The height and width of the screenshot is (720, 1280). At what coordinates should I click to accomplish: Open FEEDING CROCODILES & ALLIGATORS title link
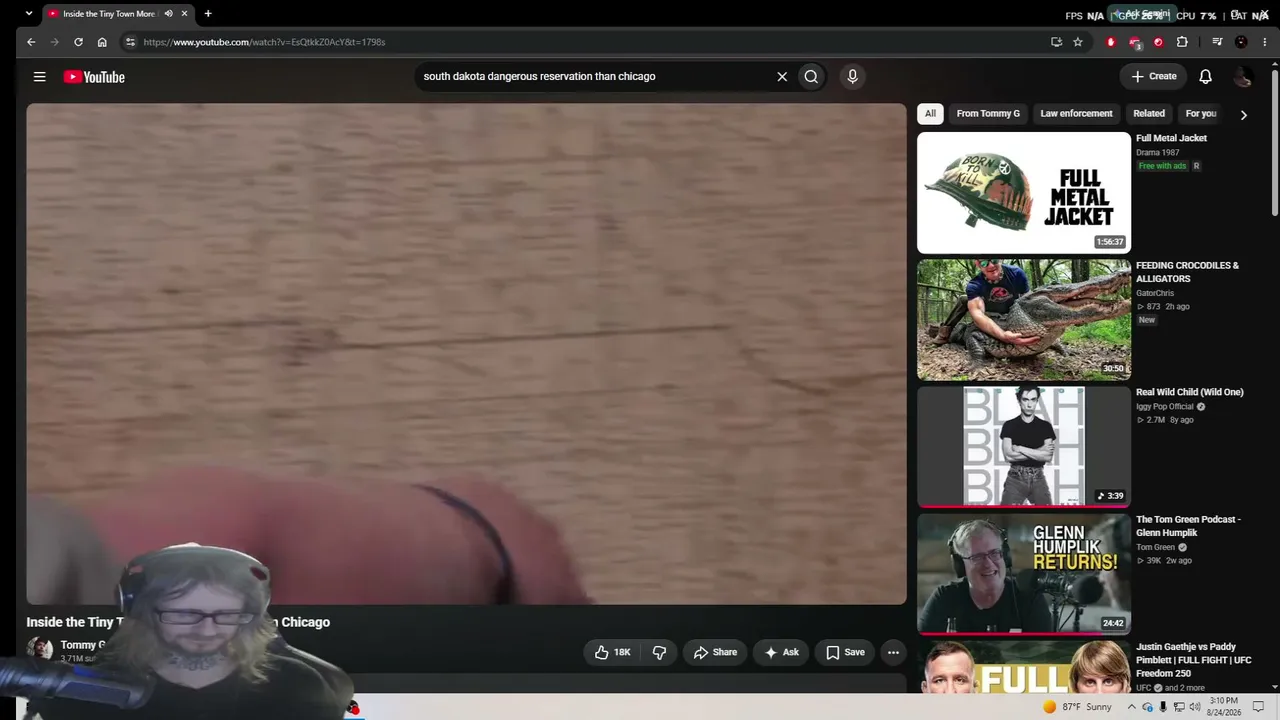click(x=1187, y=272)
